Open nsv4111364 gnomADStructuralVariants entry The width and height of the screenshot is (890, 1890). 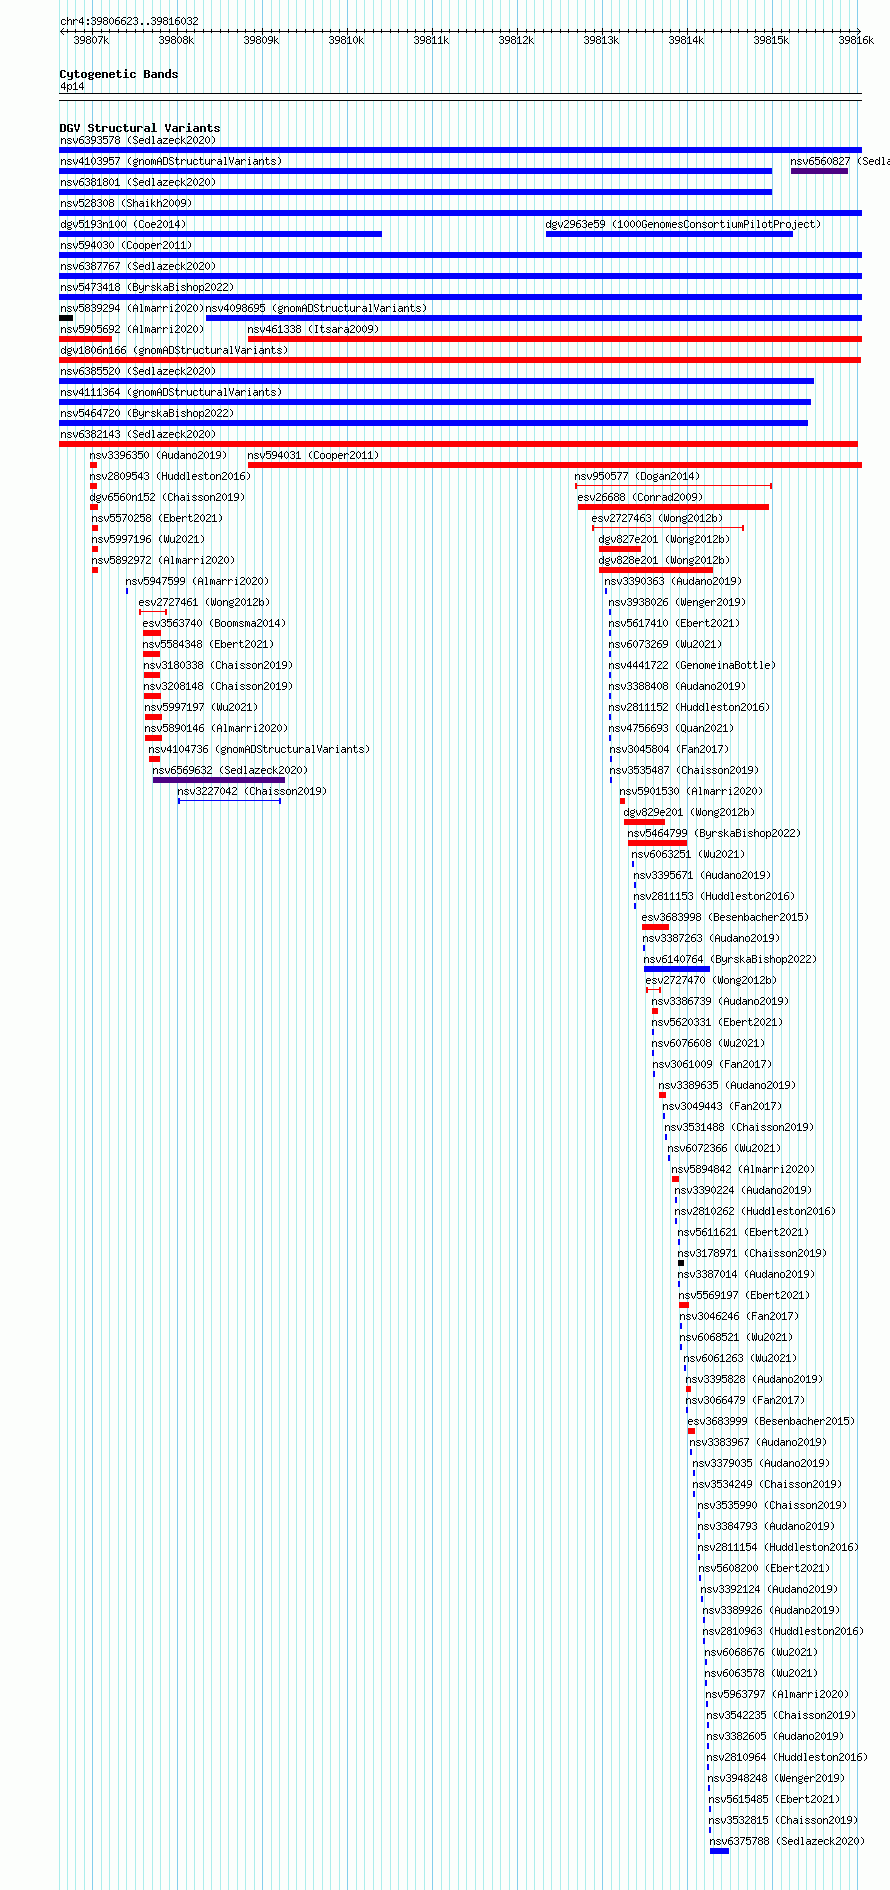point(171,393)
